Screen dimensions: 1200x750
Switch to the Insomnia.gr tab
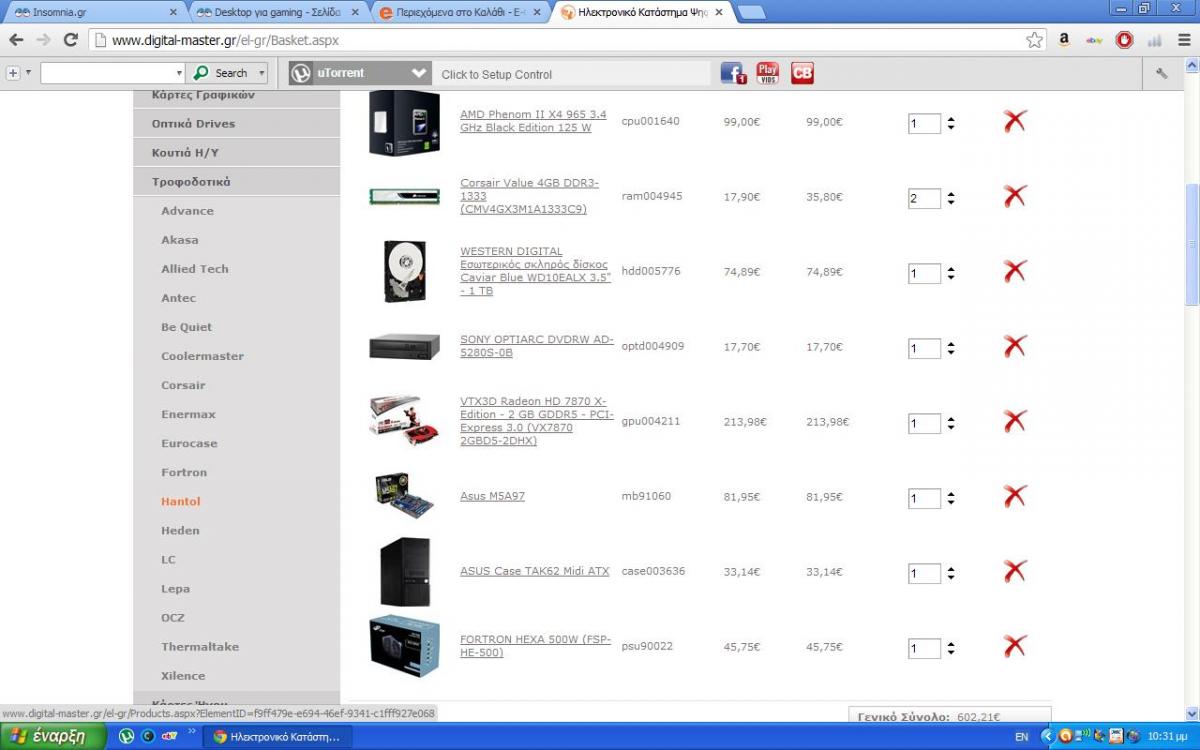pyautogui.click(x=93, y=12)
